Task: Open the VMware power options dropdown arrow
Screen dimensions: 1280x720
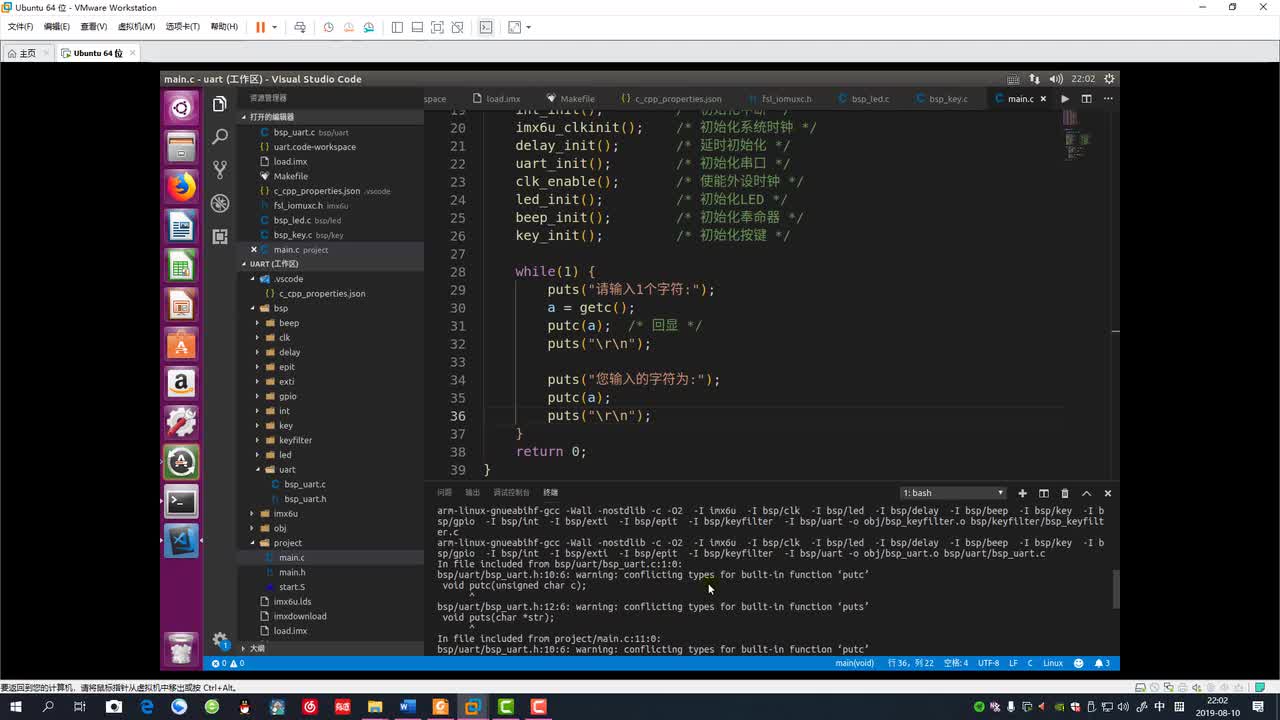Action: 274,27
